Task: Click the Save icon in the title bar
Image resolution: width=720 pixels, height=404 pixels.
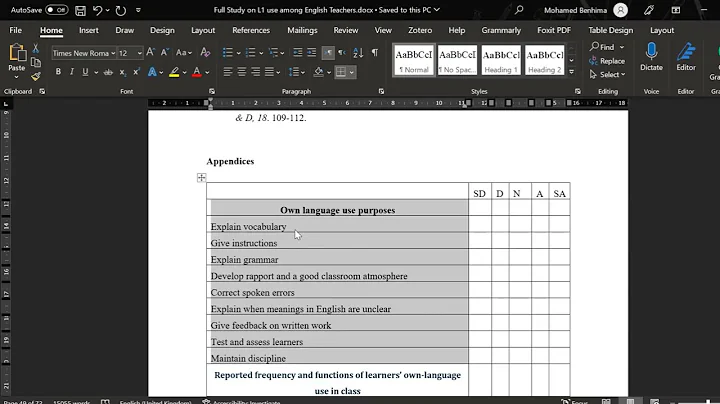Action: click(x=80, y=10)
